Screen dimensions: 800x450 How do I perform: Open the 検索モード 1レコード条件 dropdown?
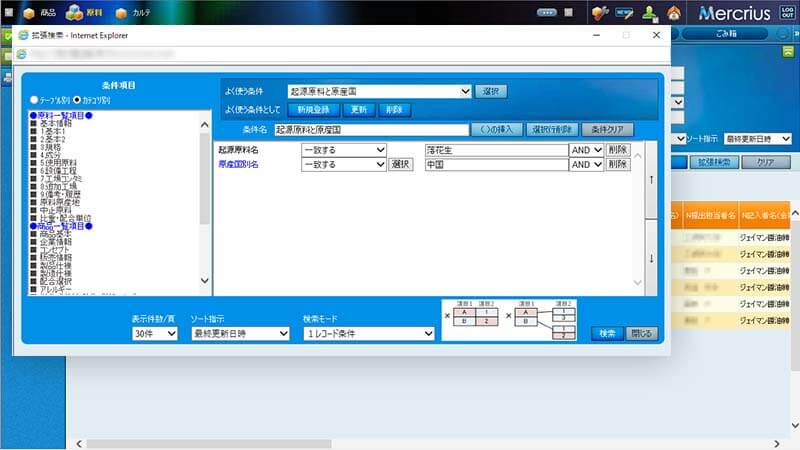[369, 334]
